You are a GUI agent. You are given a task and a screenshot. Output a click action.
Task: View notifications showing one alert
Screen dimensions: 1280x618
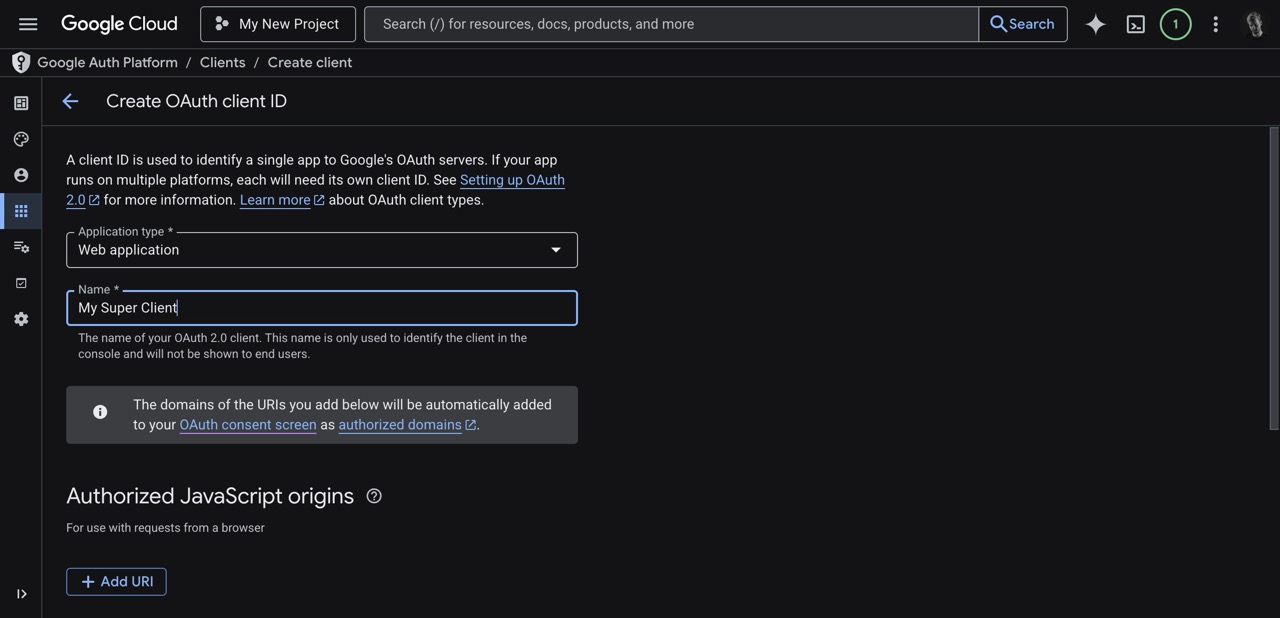click(x=1174, y=22)
